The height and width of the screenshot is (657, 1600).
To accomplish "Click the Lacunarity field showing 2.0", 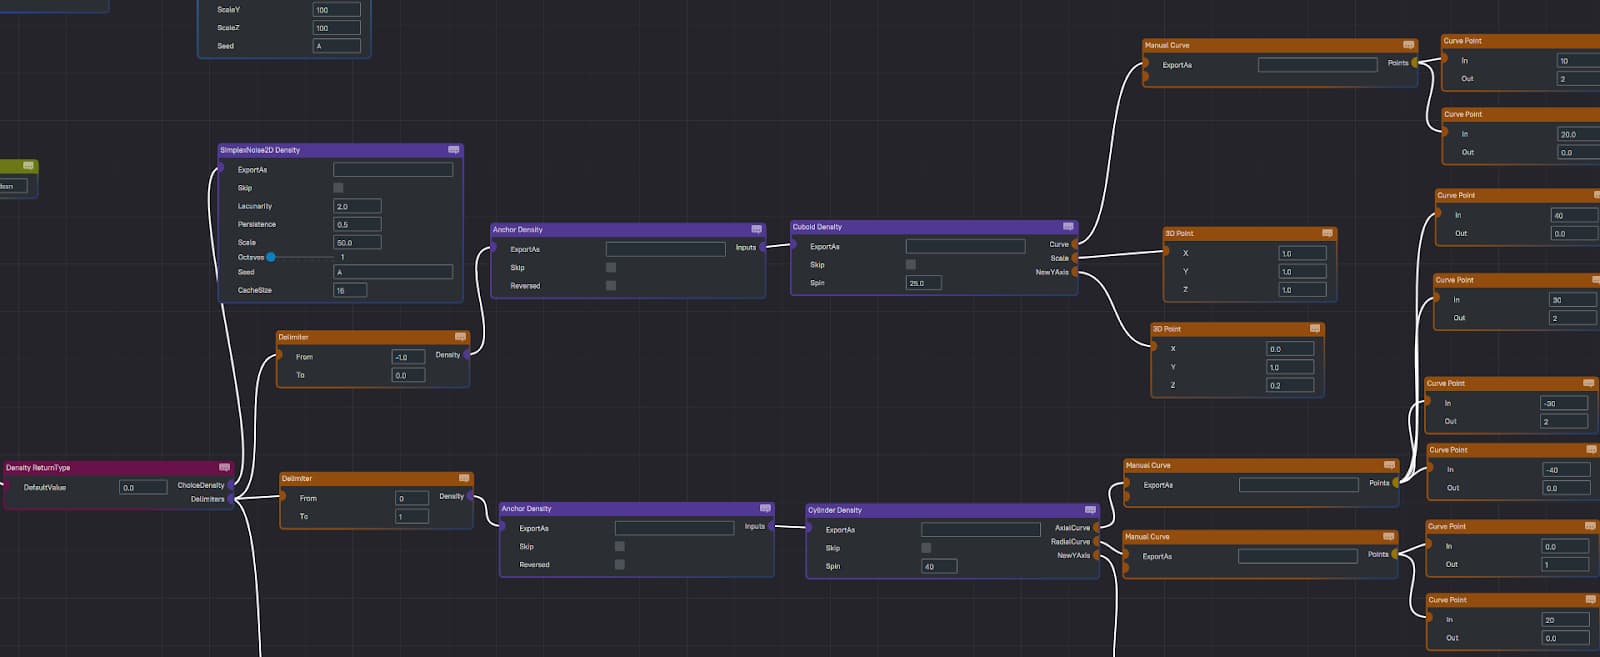I will (x=356, y=206).
